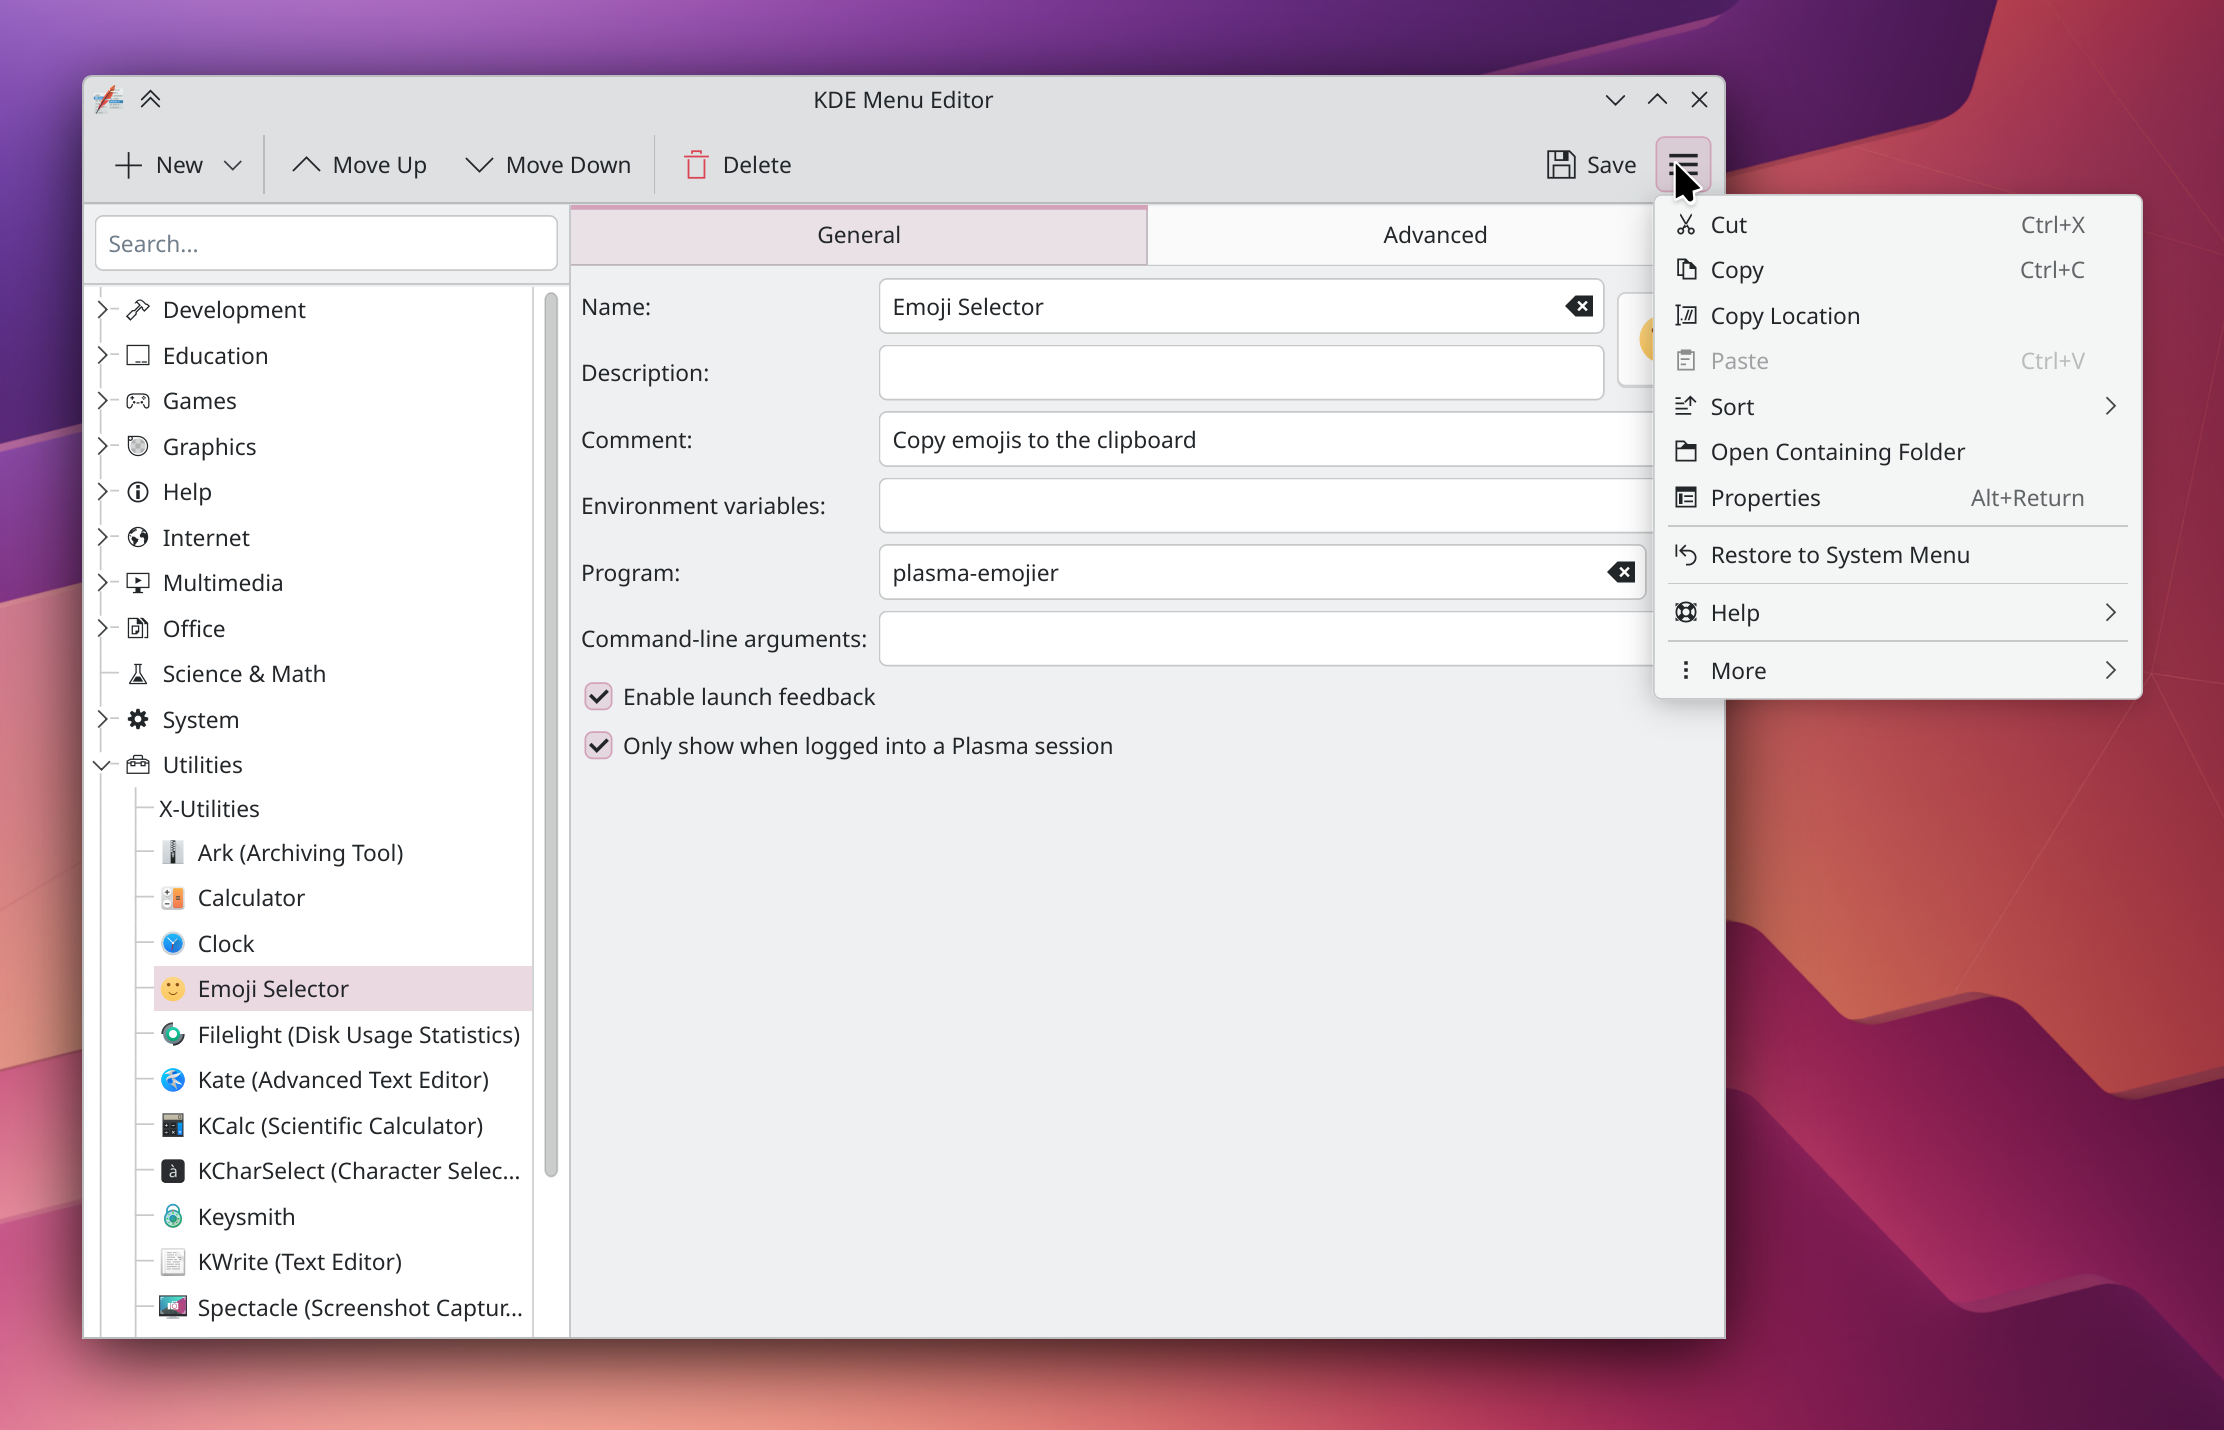Viewport: 2224px width, 1430px height.
Task: Click the Kate editor icon in the tree
Action: point(173,1080)
